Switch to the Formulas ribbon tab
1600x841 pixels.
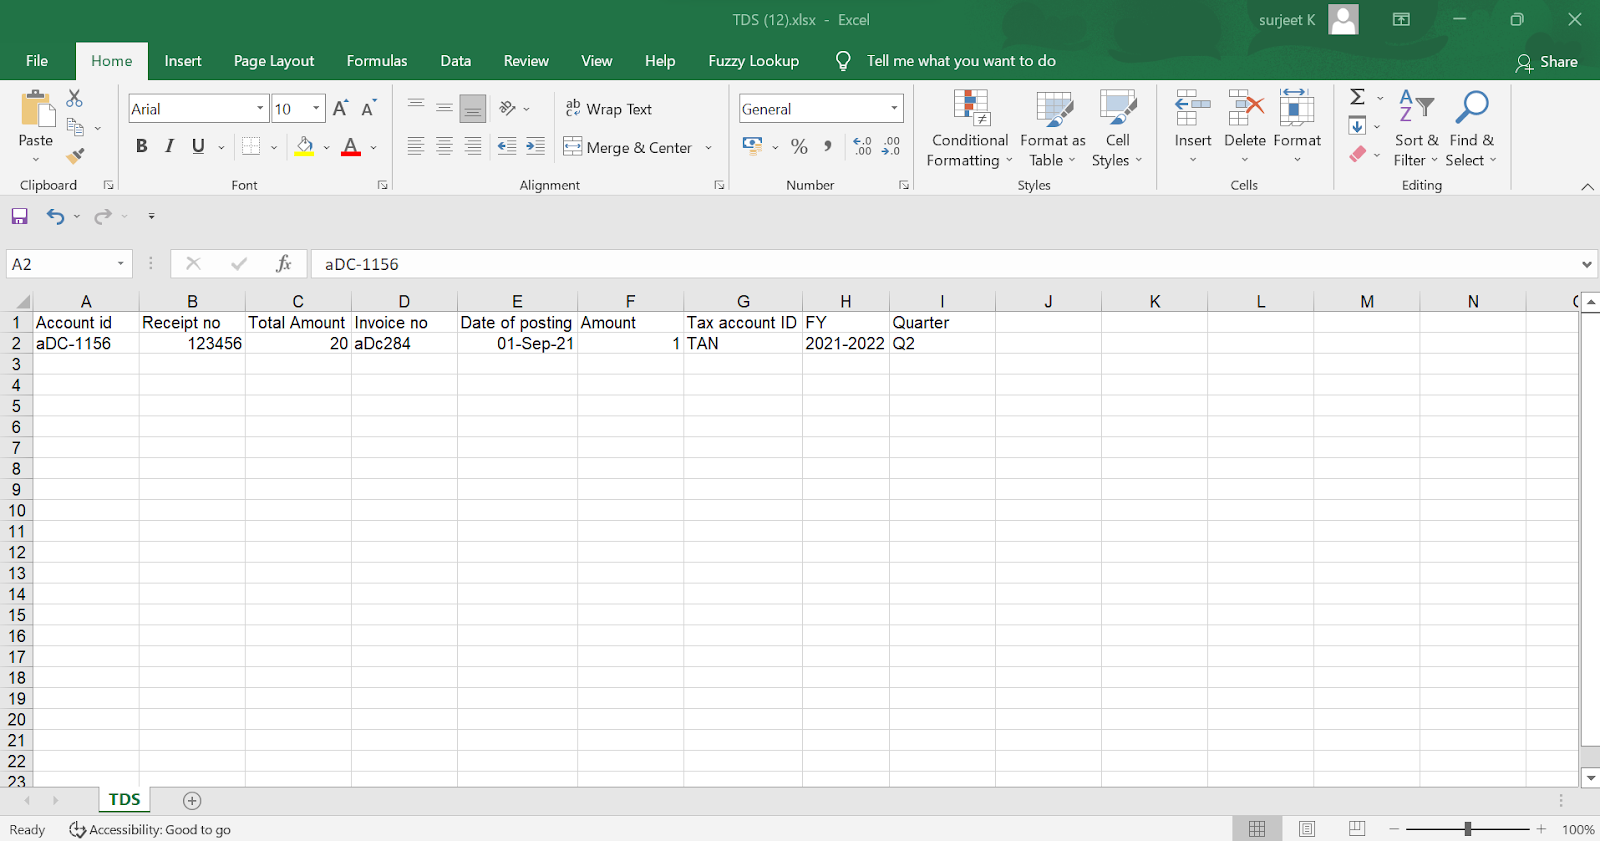(376, 61)
